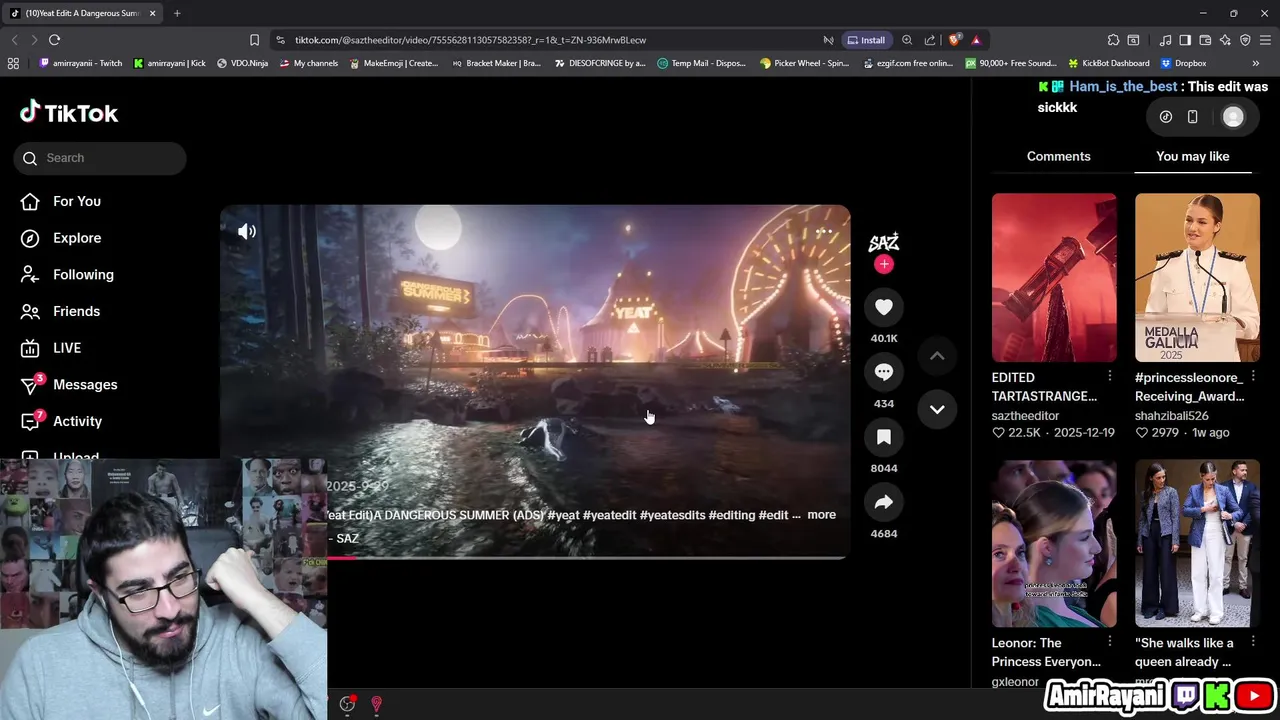Screen dimensions: 1280x720
Task: Open the Get Coins TikTok icon
Action: coord(1166,117)
